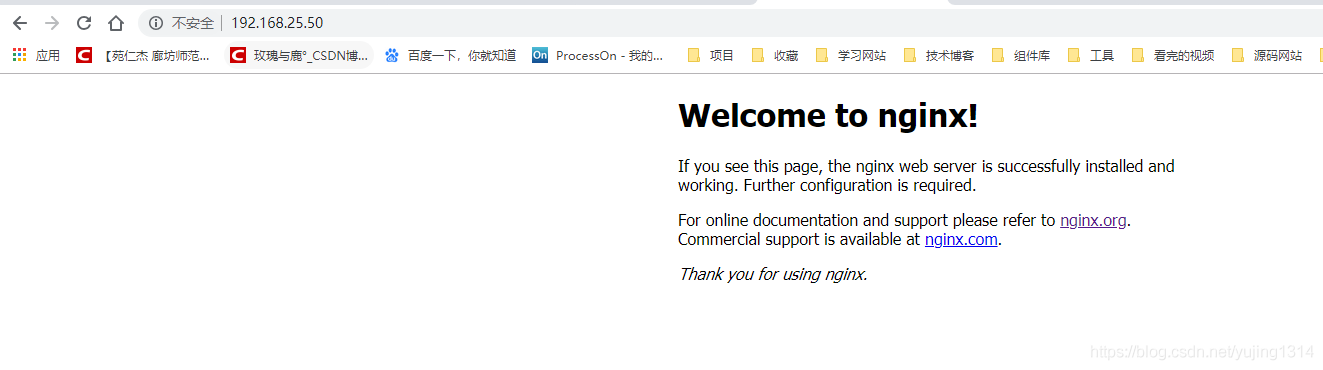
Task: Open the 工具 bookmark folder
Action: pos(1091,56)
